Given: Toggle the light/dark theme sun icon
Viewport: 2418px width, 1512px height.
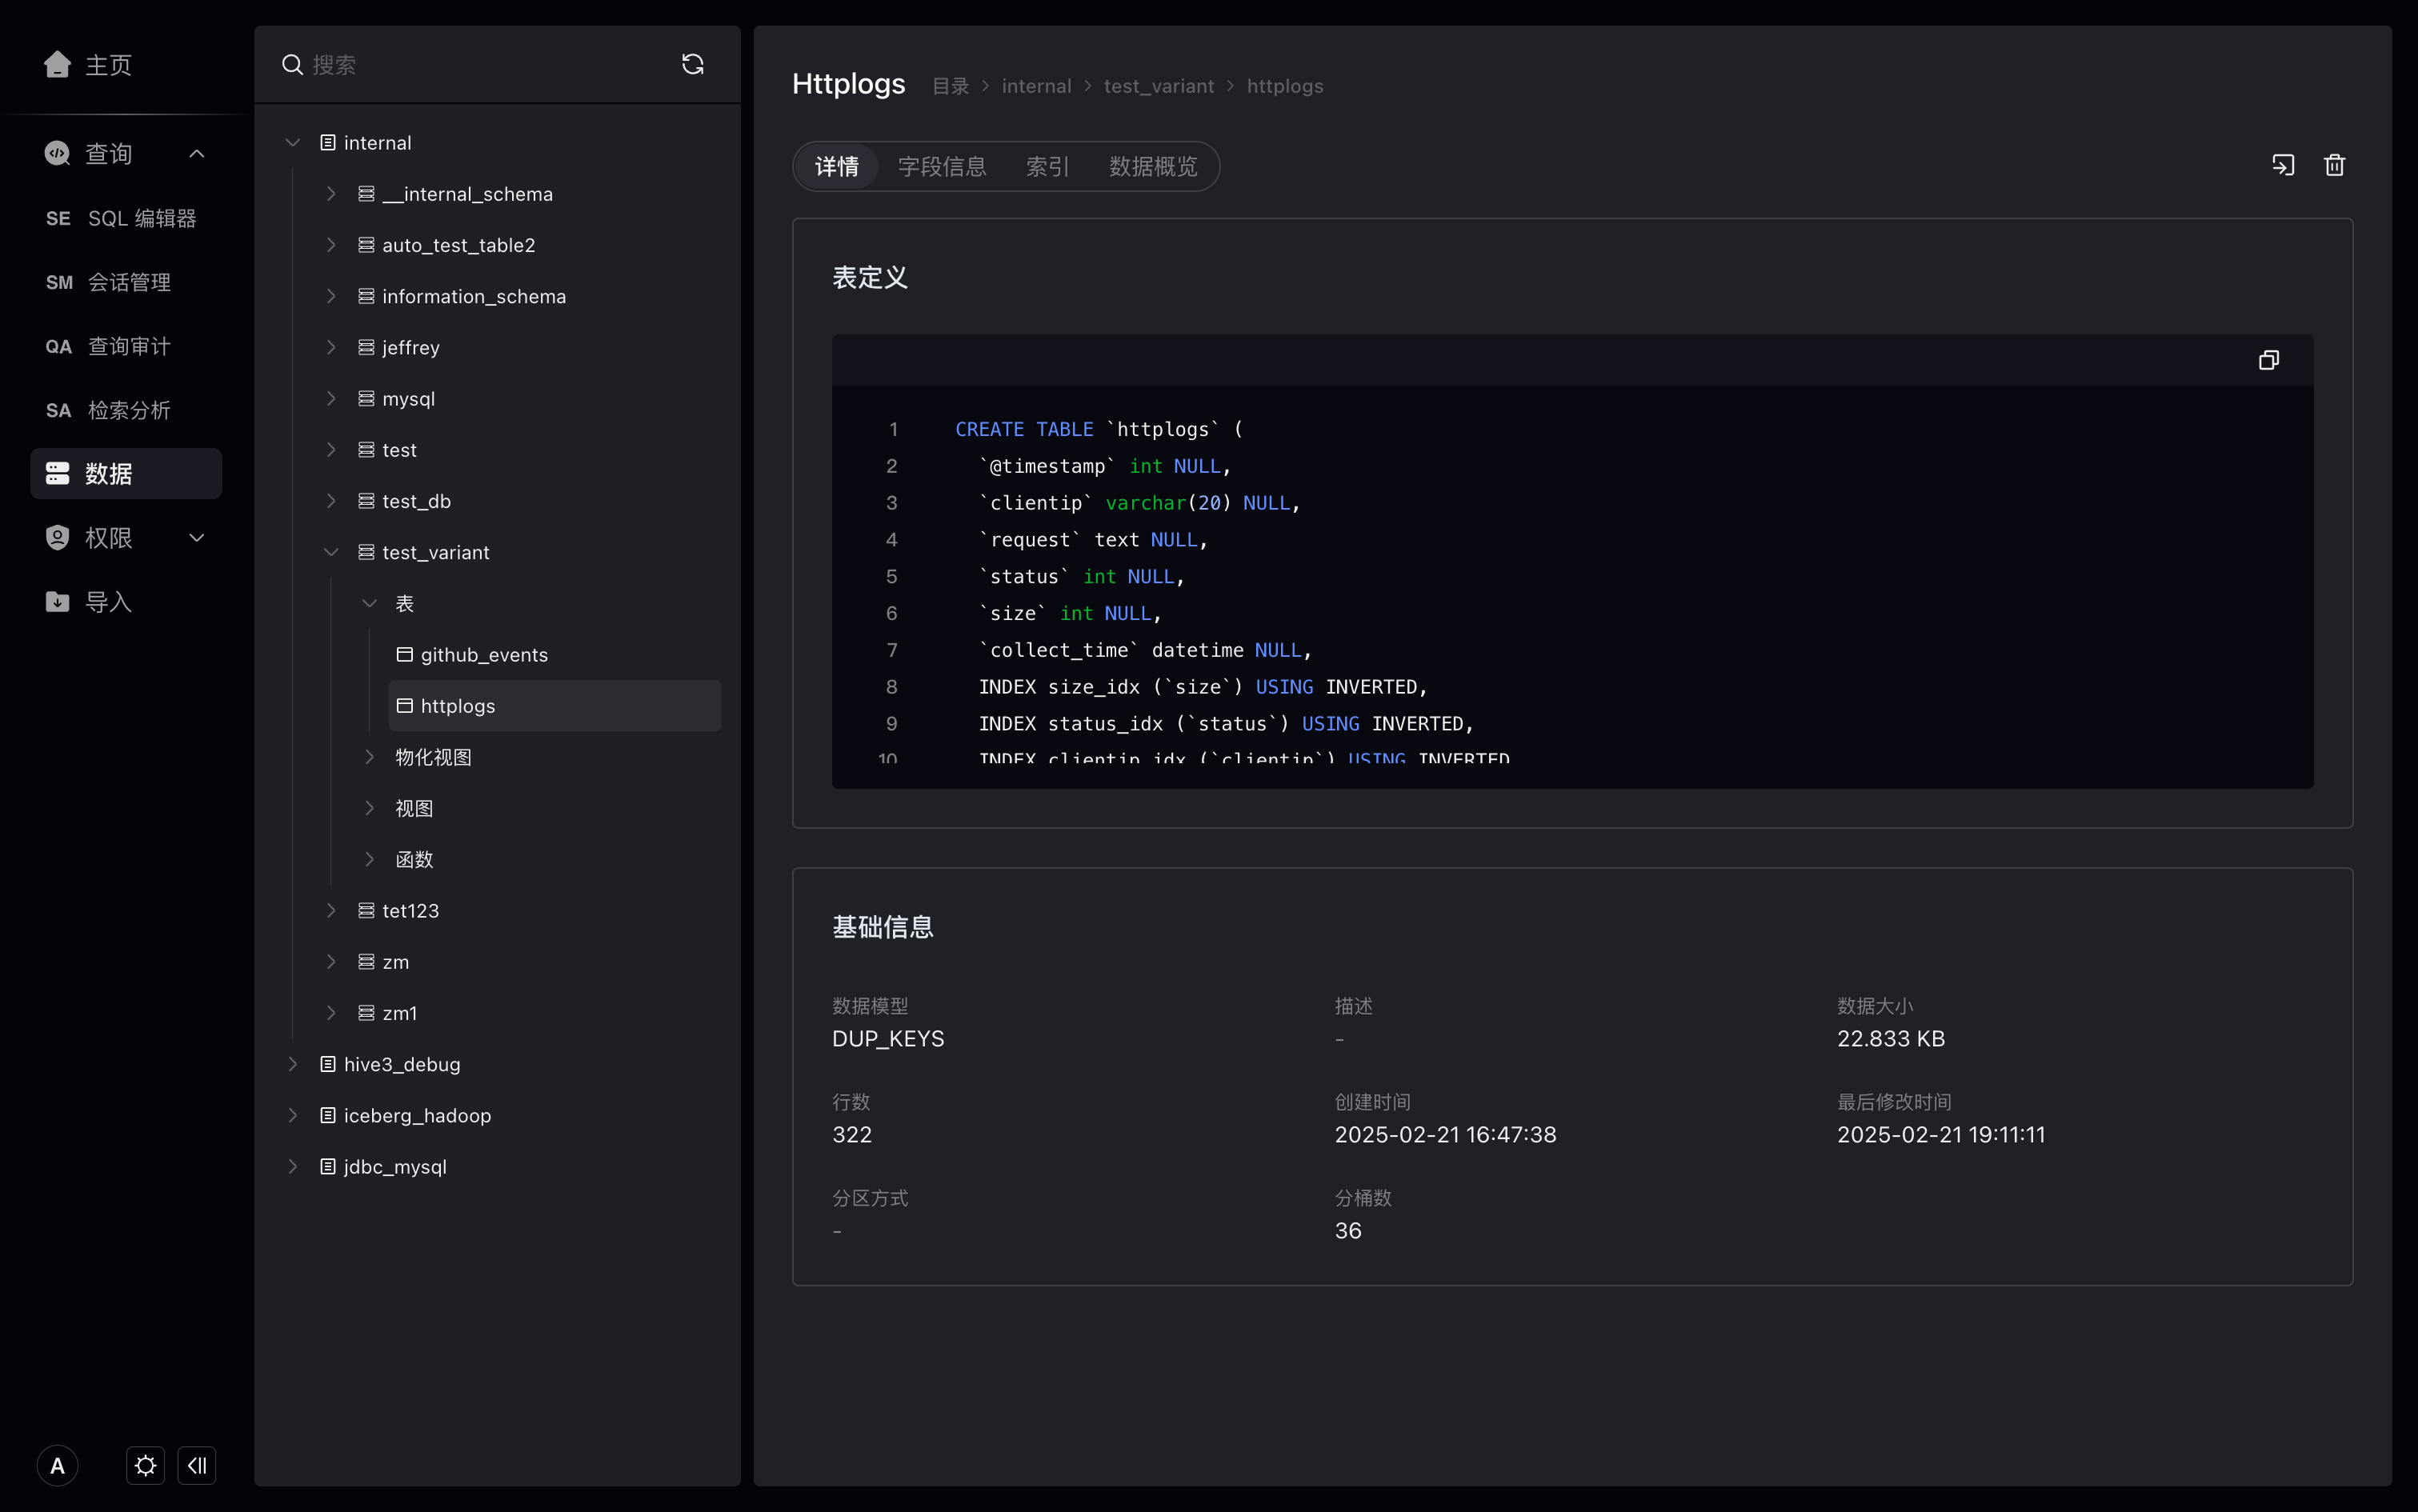Looking at the screenshot, I should 145,1465.
